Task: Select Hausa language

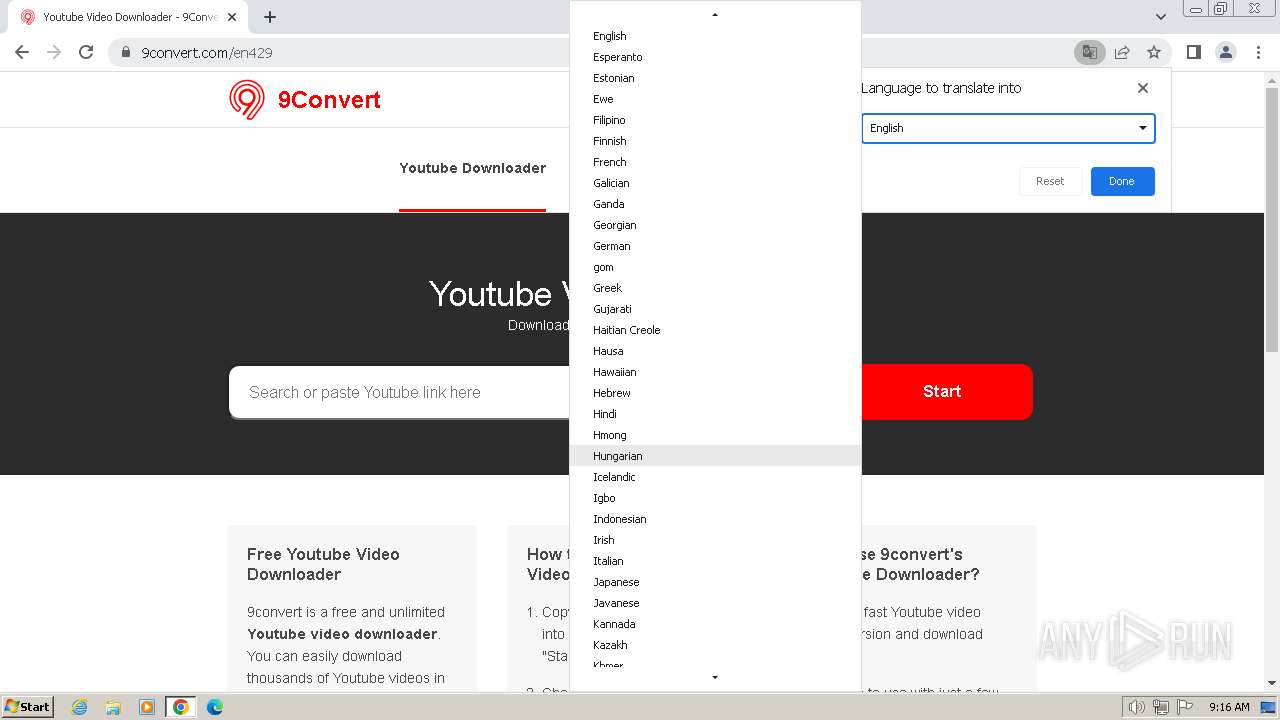Action: point(715,351)
